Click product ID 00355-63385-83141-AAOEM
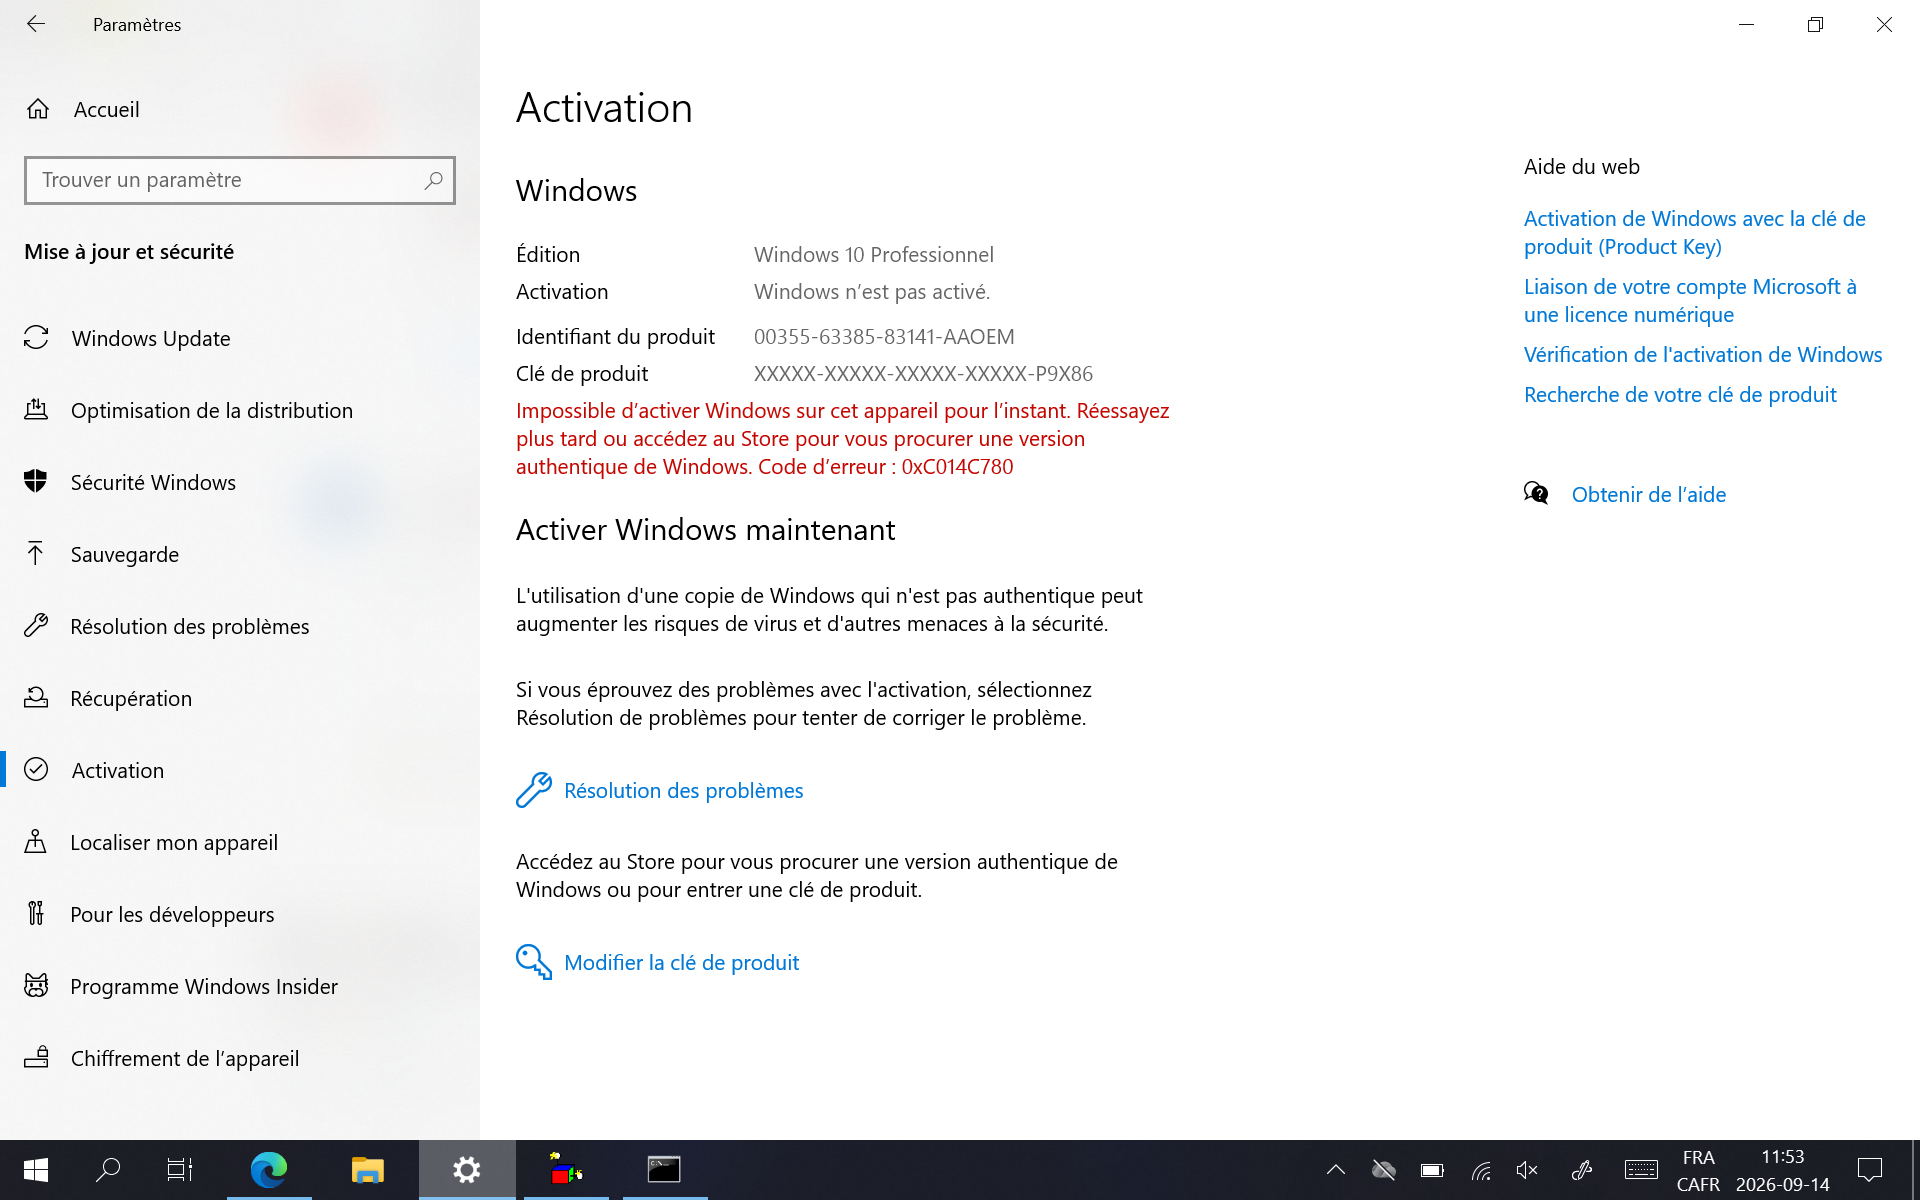Image resolution: width=1920 pixels, height=1200 pixels. (x=884, y=337)
